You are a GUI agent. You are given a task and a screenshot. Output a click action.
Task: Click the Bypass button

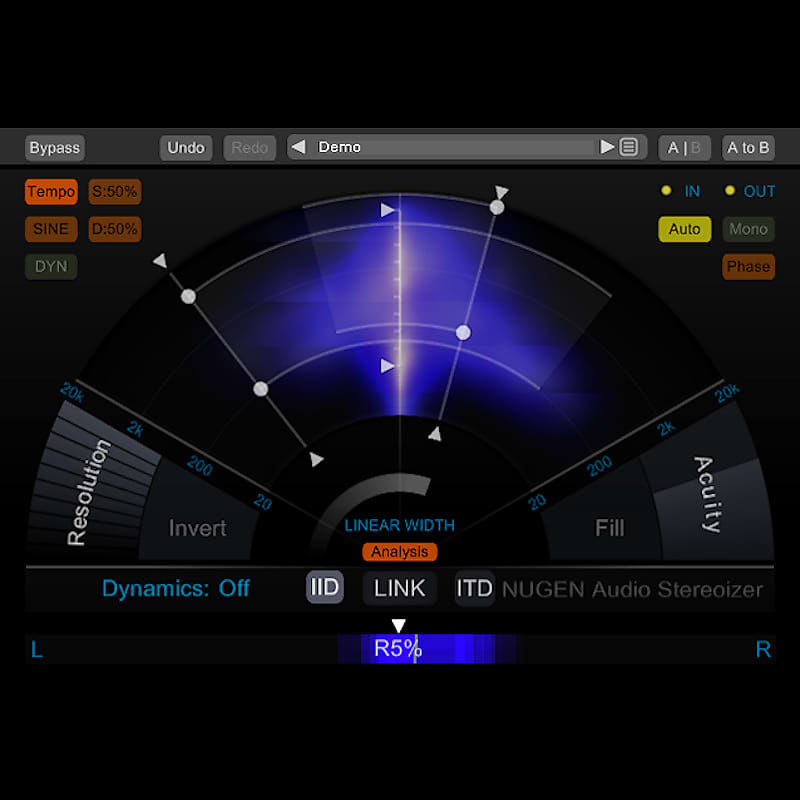click(54, 147)
